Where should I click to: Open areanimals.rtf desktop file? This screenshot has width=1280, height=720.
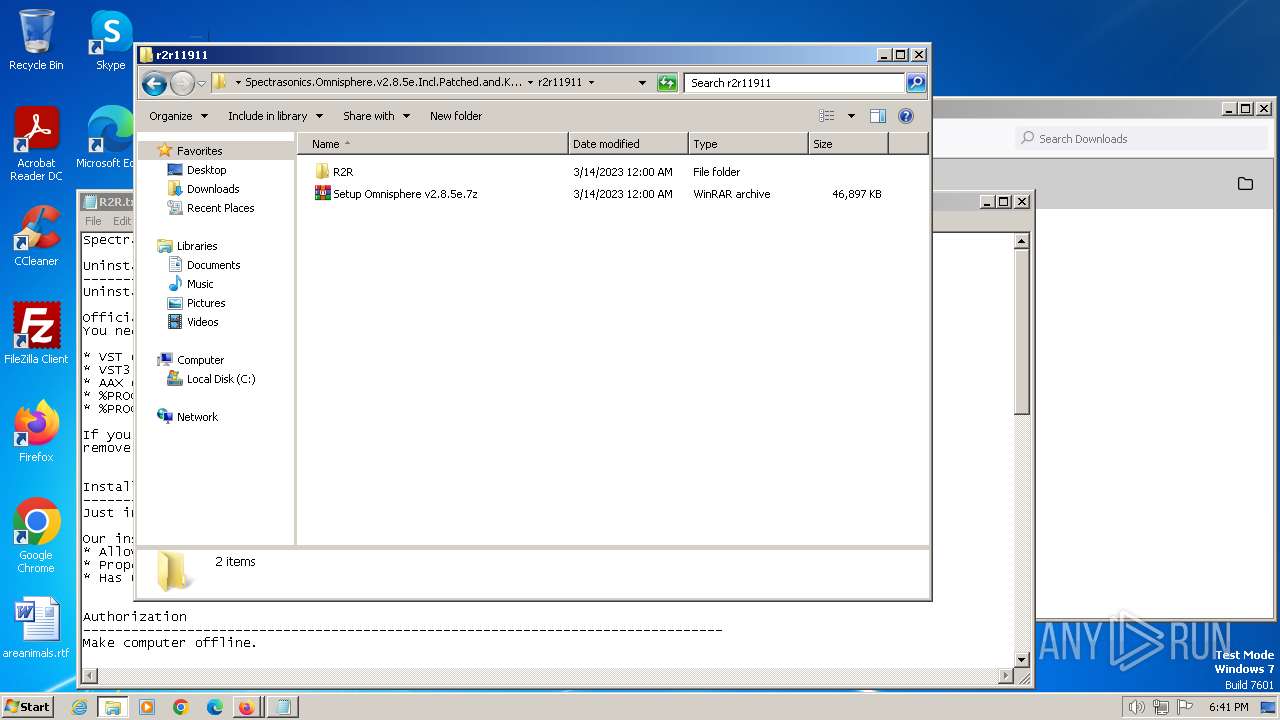36,628
